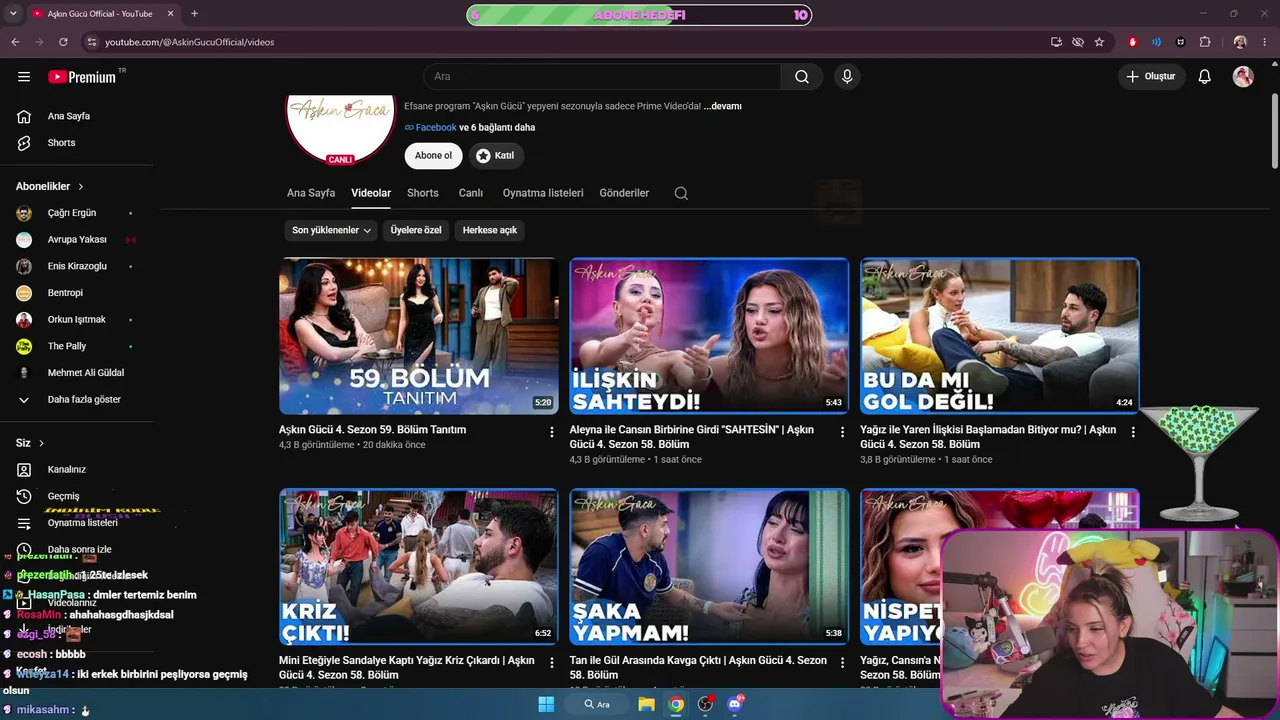Click the Chrome address bar URL

click(x=190, y=42)
